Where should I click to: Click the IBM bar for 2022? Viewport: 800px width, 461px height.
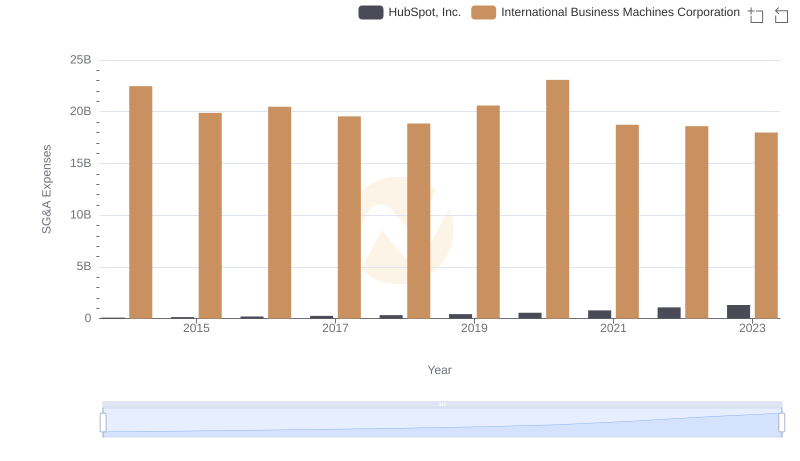tap(696, 222)
